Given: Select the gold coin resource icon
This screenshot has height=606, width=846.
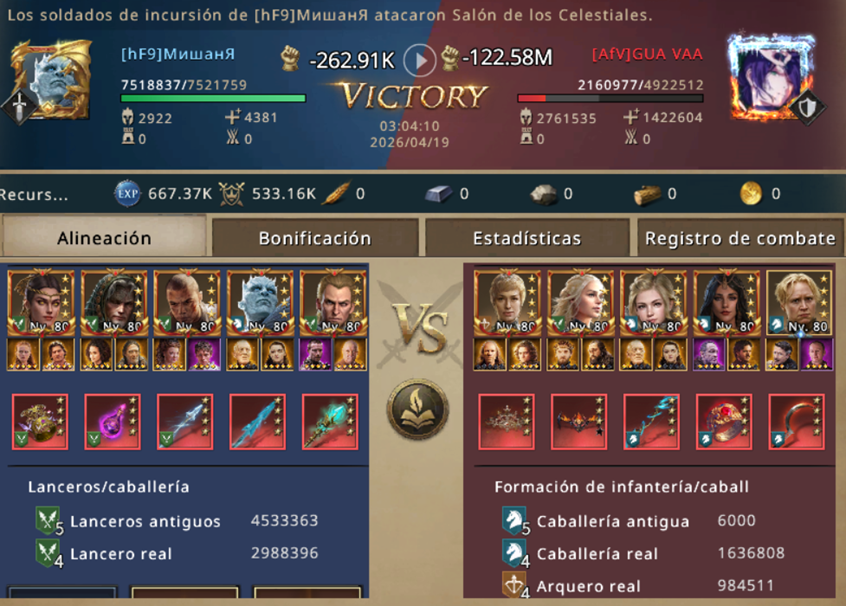Looking at the screenshot, I should pos(751,194).
